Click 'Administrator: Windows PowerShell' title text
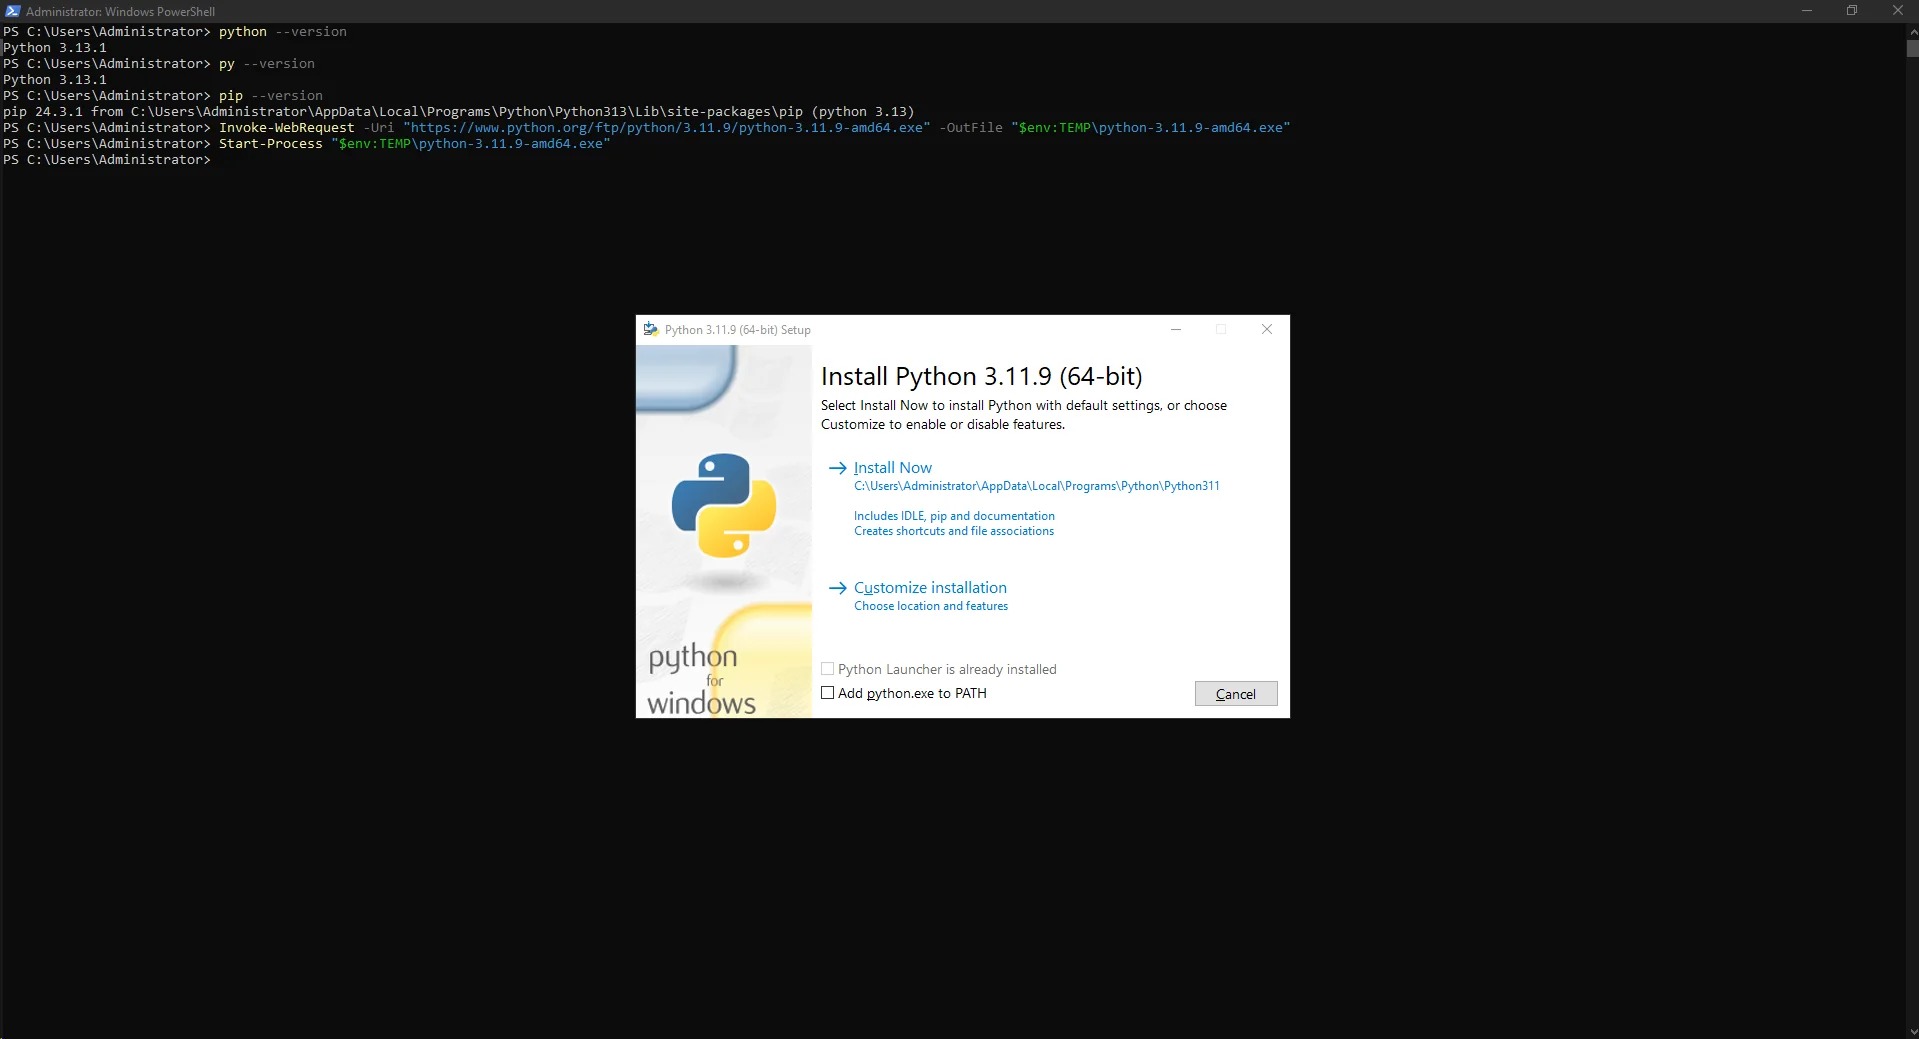This screenshot has width=1919, height=1039. point(120,11)
